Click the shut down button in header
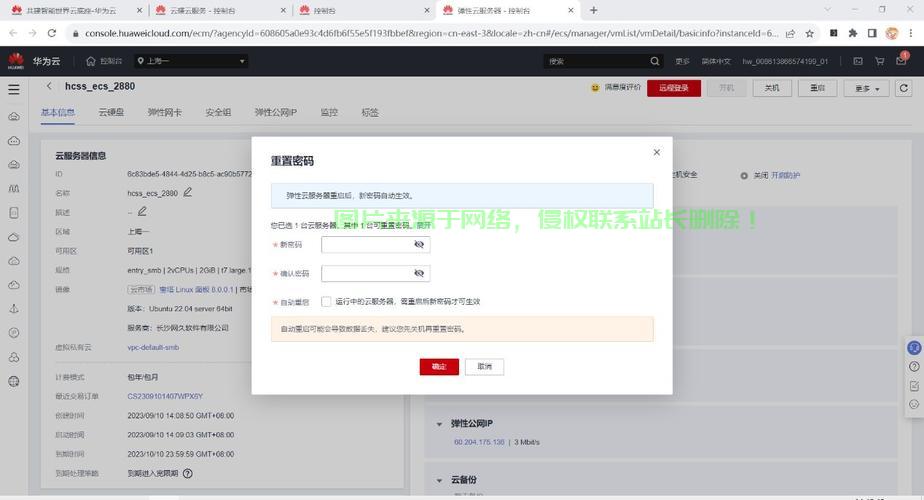The height and width of the screenshot is (500, 924). point(771,88)
